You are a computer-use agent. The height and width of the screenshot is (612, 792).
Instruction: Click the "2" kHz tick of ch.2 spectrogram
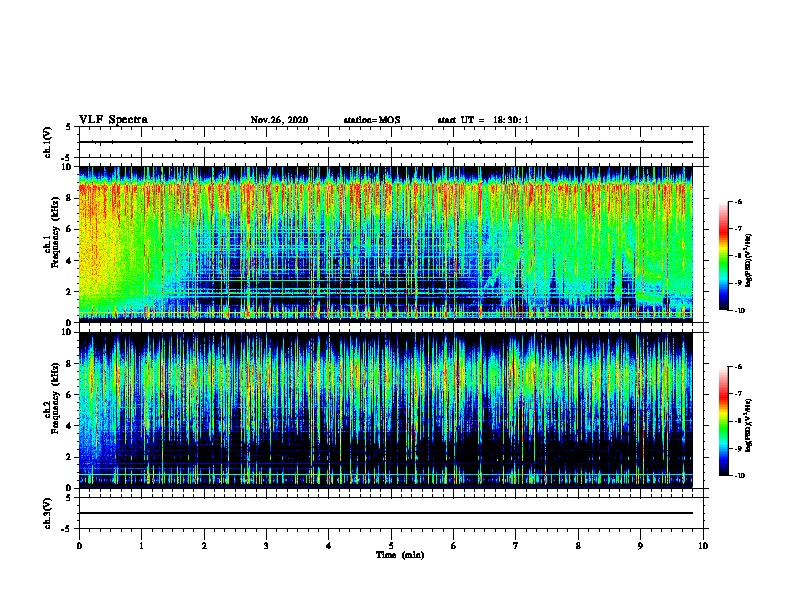pyautogui.click(x=69, y=457)
